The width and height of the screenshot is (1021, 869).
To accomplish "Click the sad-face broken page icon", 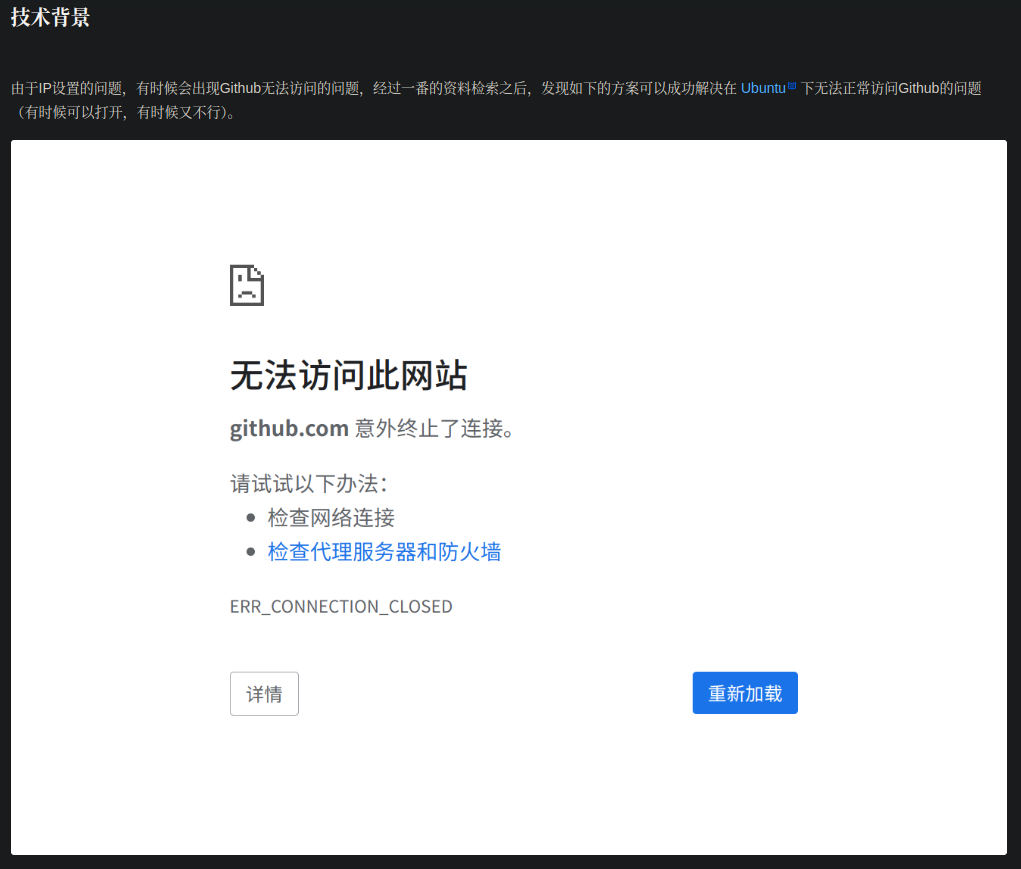I will coord(246,285).
